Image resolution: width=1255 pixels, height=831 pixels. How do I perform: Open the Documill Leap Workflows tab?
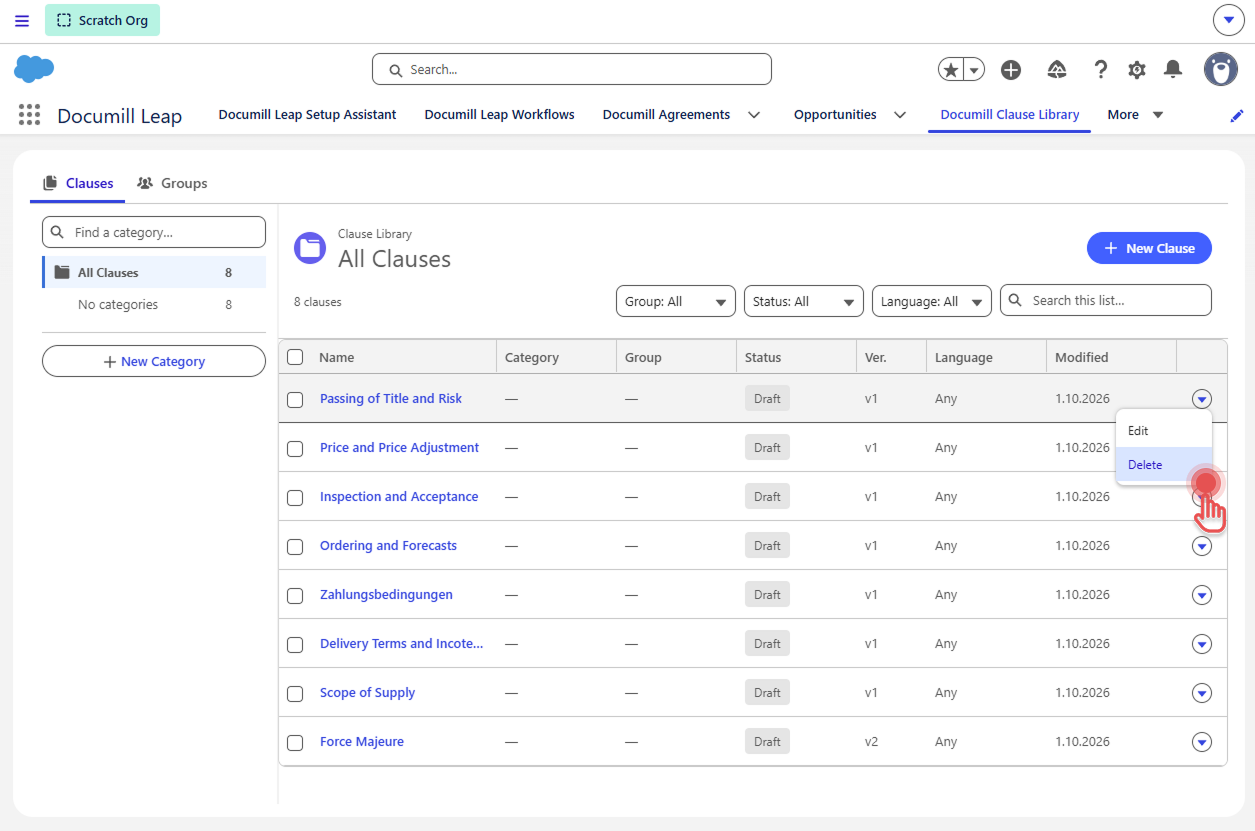[499, 115]
